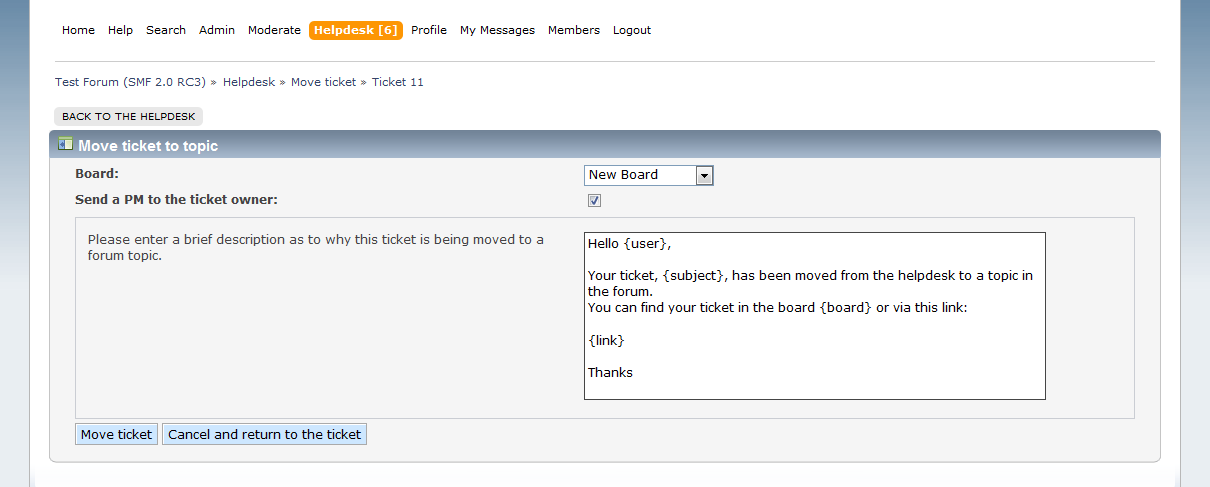Image resolution: width=1210 pixels, height=487 pixels.
Task: Open the Helpdesk [6] menu tab
Action: point(356,30)
